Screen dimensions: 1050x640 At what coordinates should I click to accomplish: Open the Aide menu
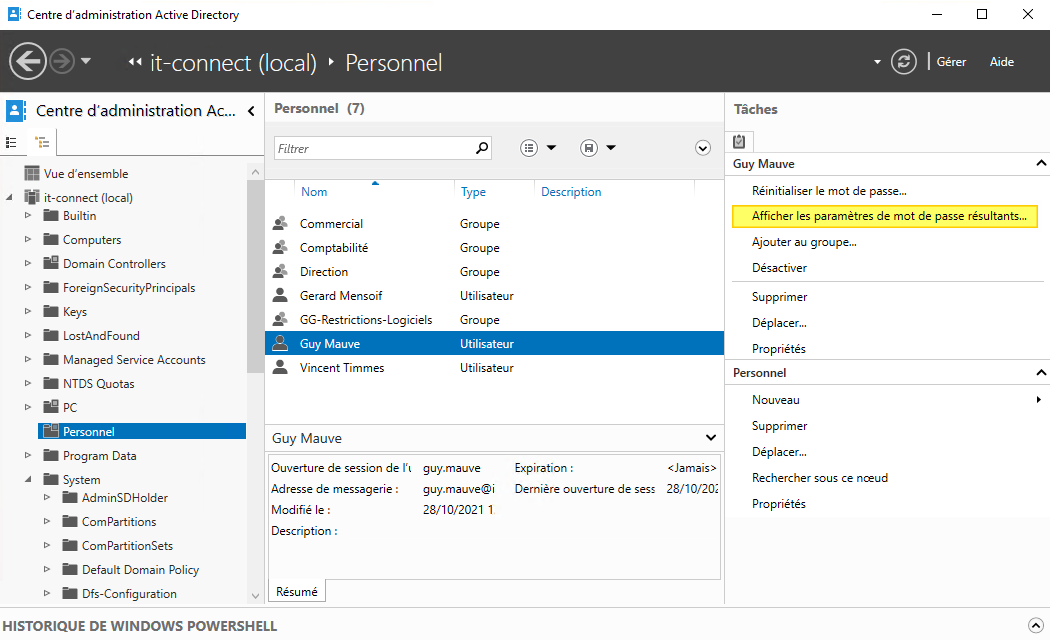1001,61
